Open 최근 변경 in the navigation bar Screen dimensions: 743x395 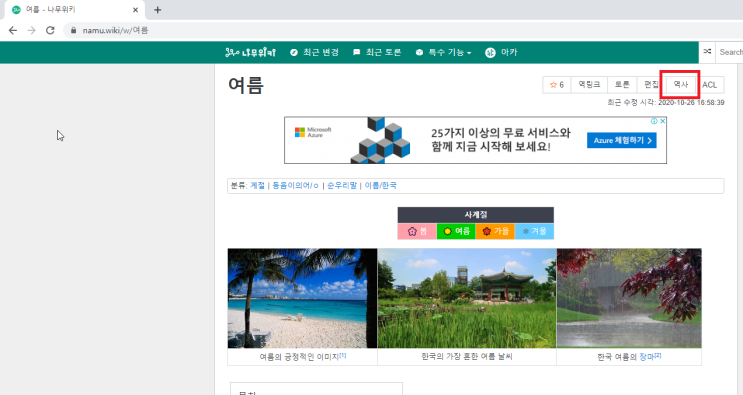point(314,52)
